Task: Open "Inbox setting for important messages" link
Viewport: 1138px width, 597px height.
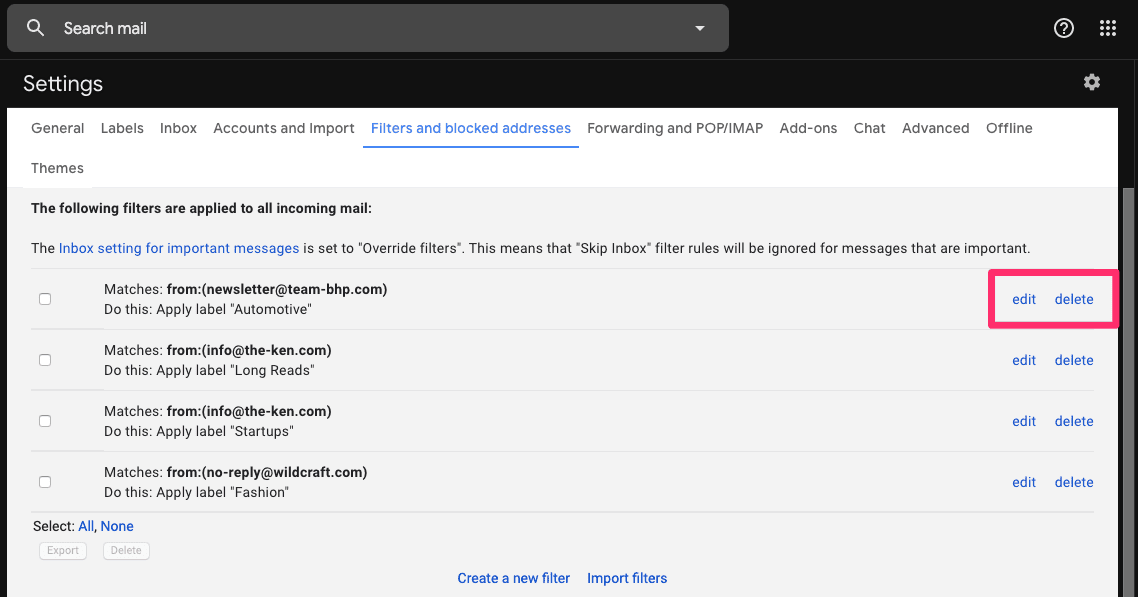Action: [x=179, y=248]
